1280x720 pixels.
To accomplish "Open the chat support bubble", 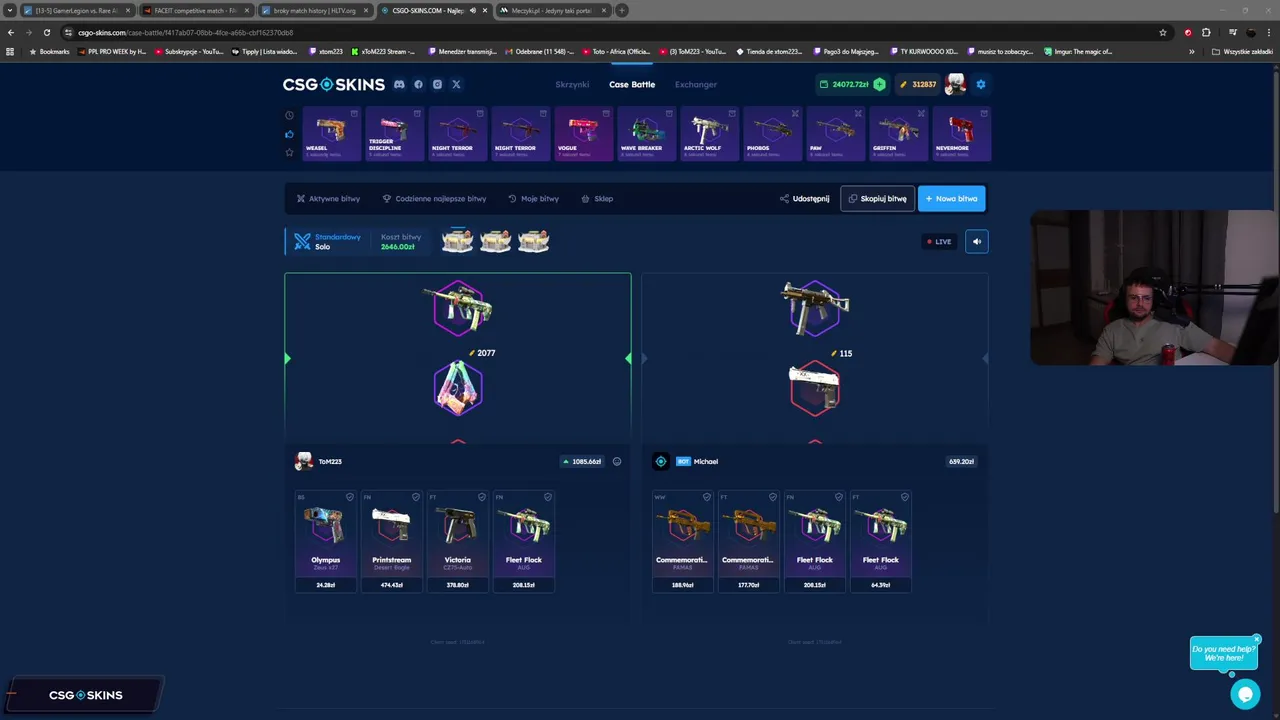I will click(1245, 694).
